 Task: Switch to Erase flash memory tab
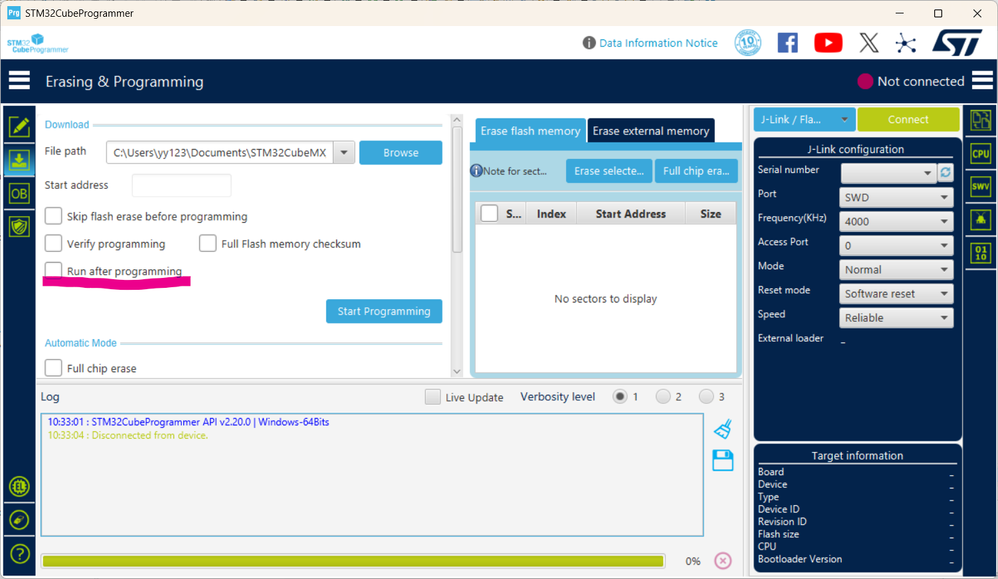(530, 131)
